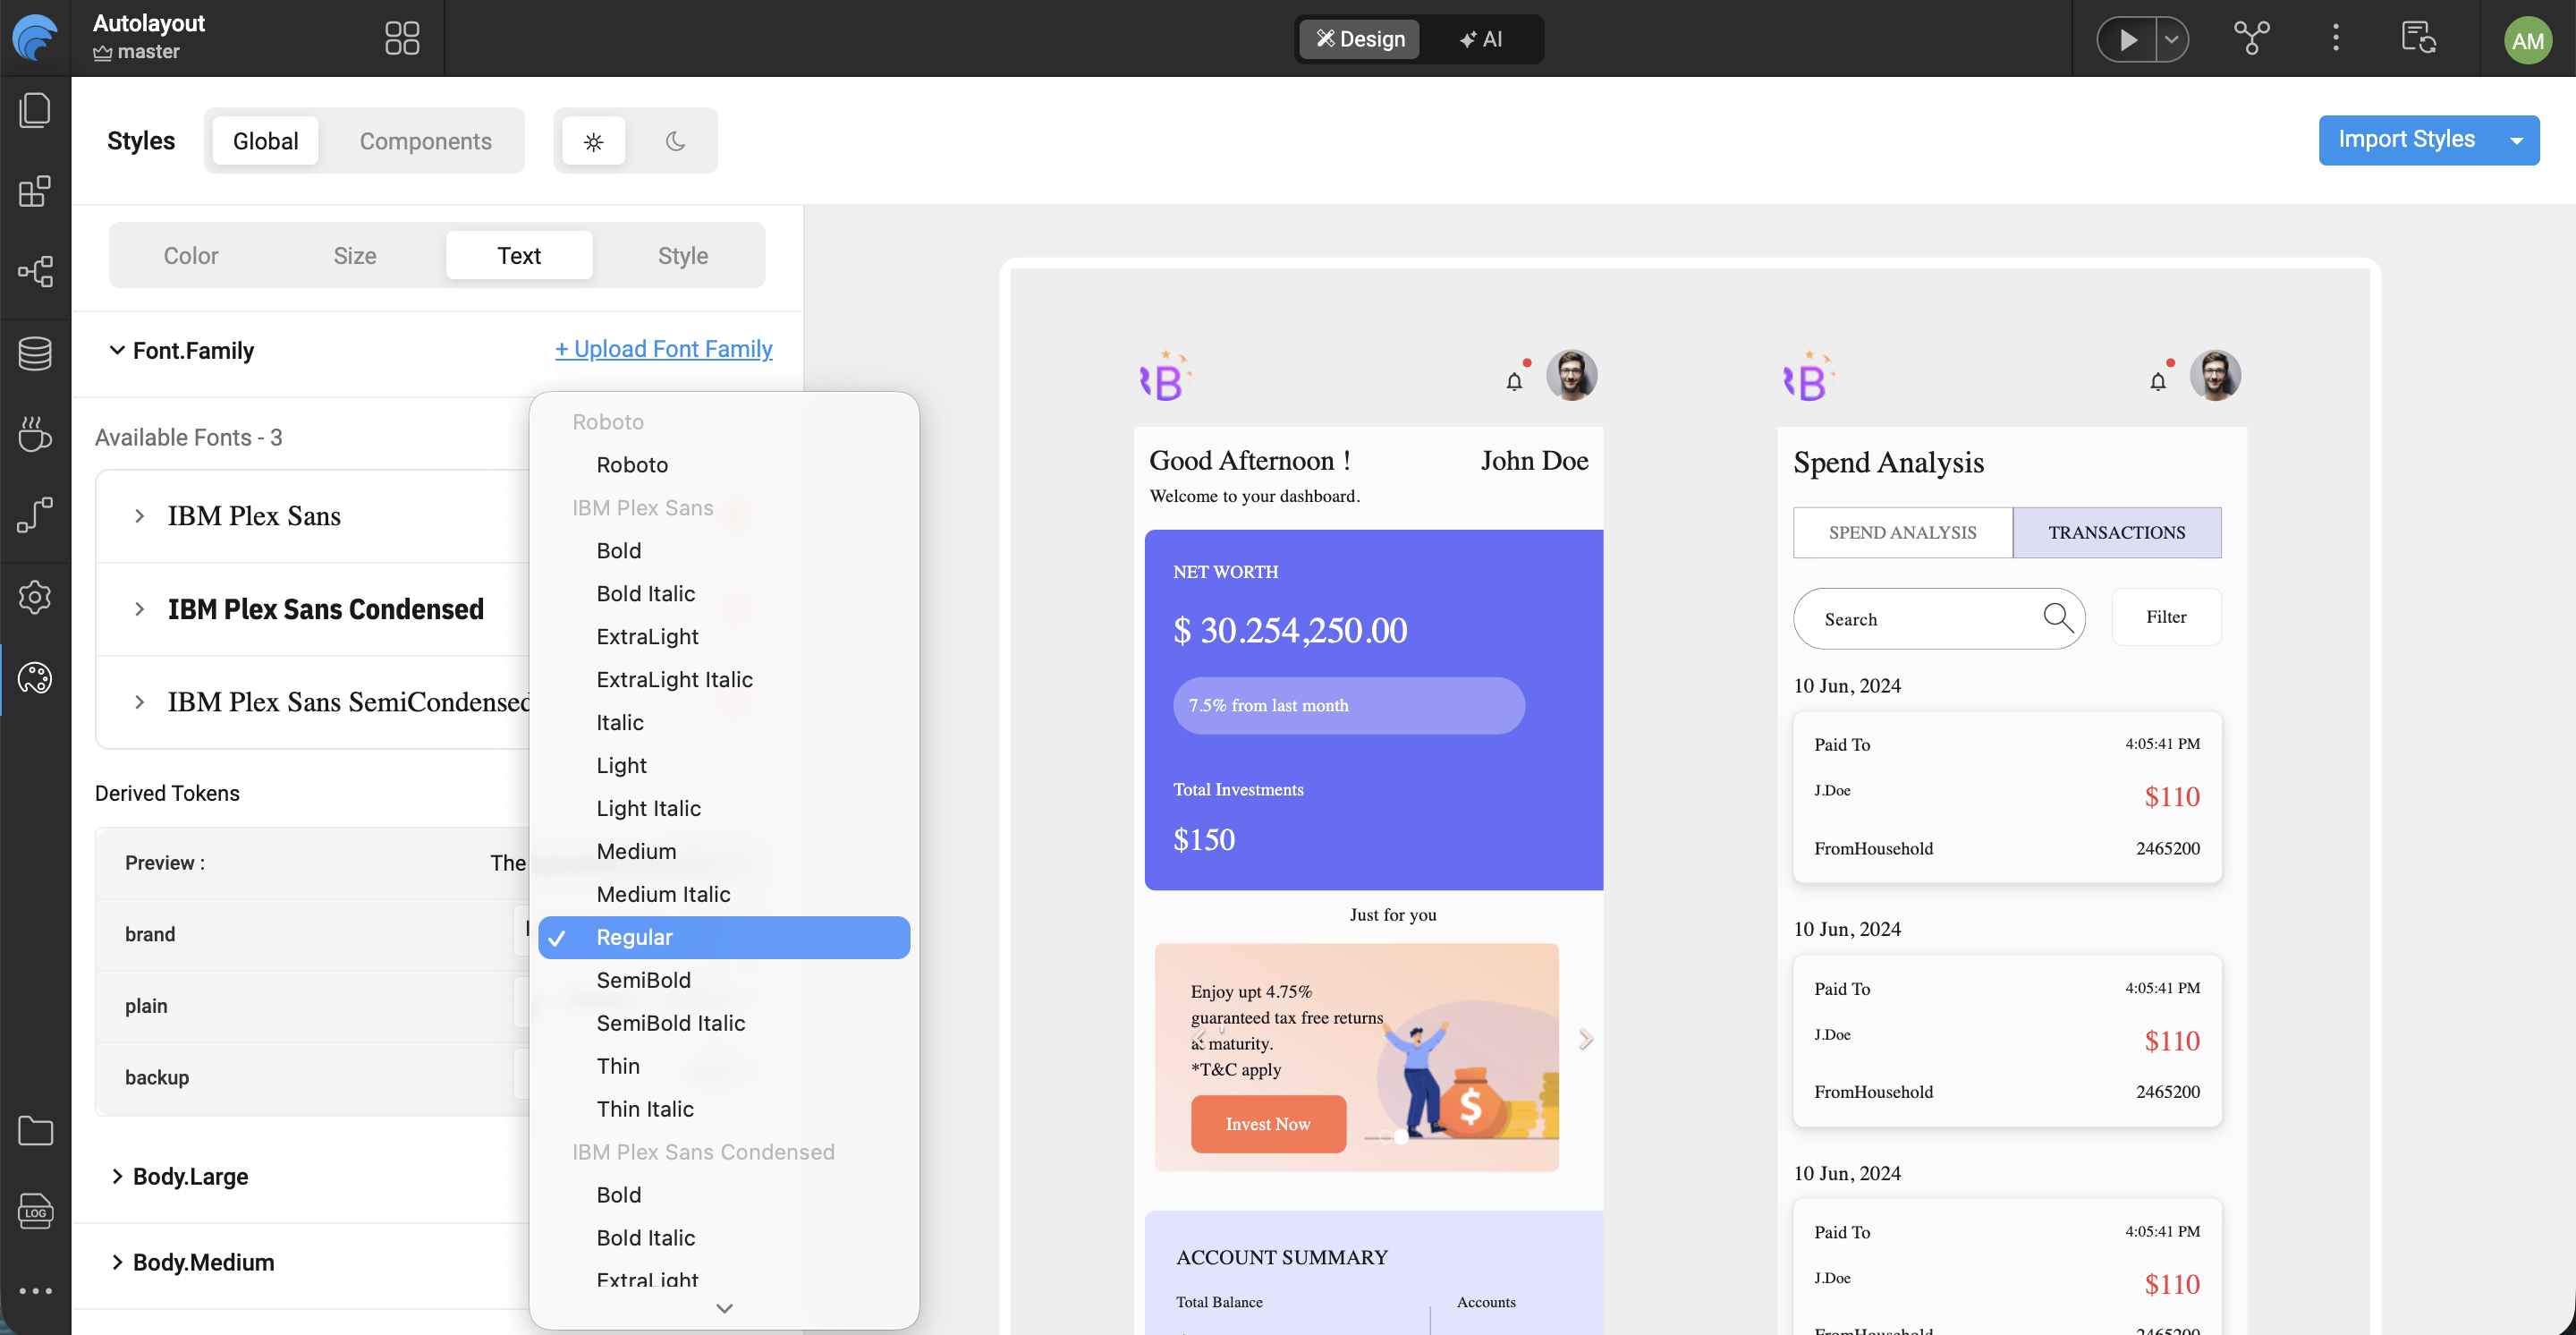
Task: Open the apps grid icon
Action: pyautogui.click(x=402, y=38)
